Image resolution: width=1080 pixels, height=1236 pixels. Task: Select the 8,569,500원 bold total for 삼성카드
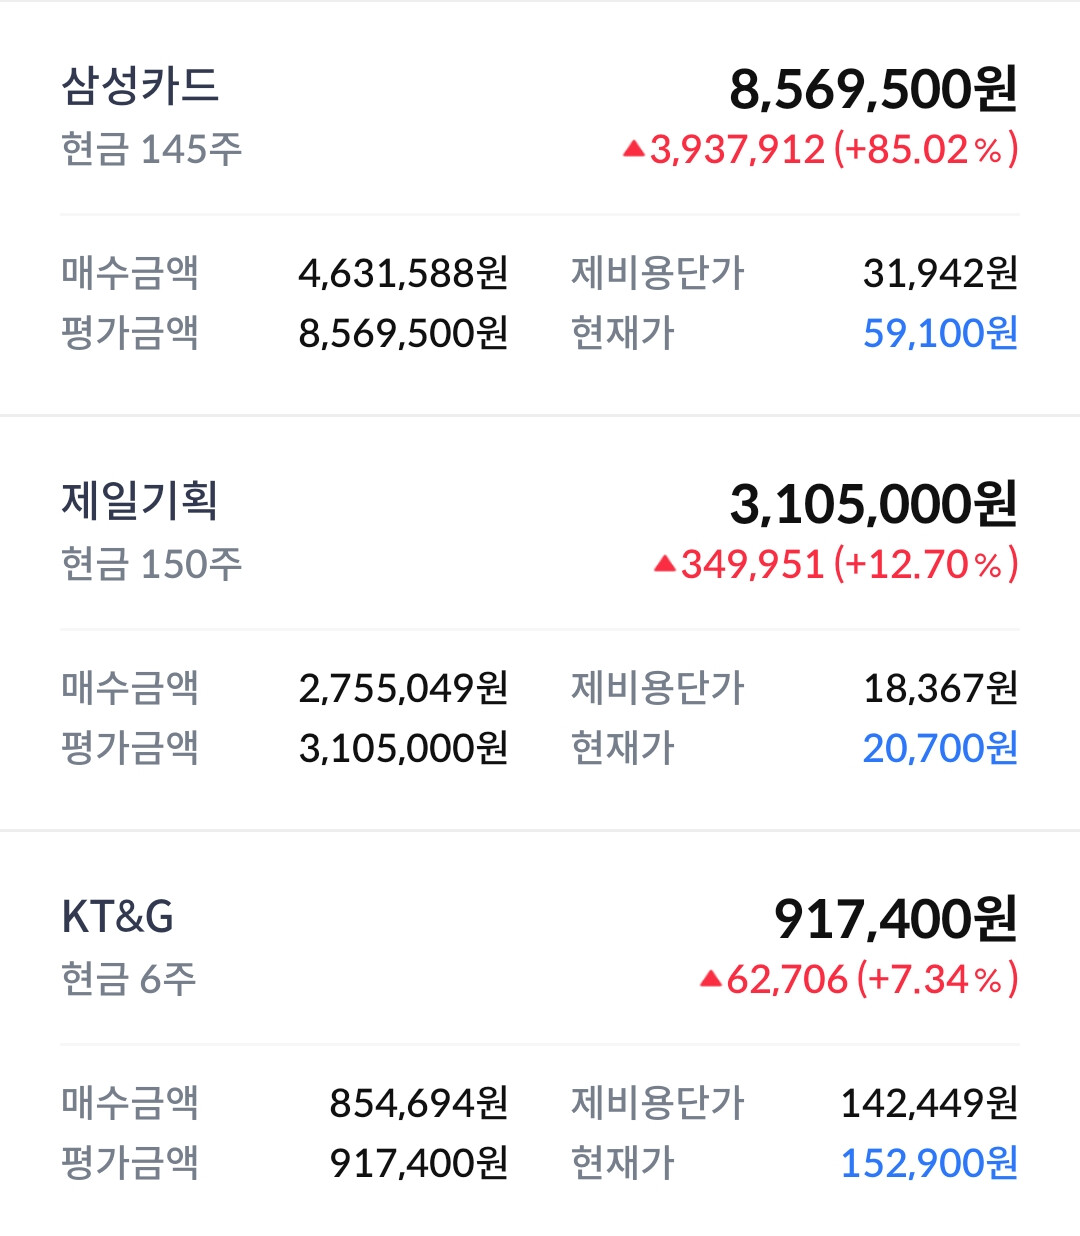[873, 89]
